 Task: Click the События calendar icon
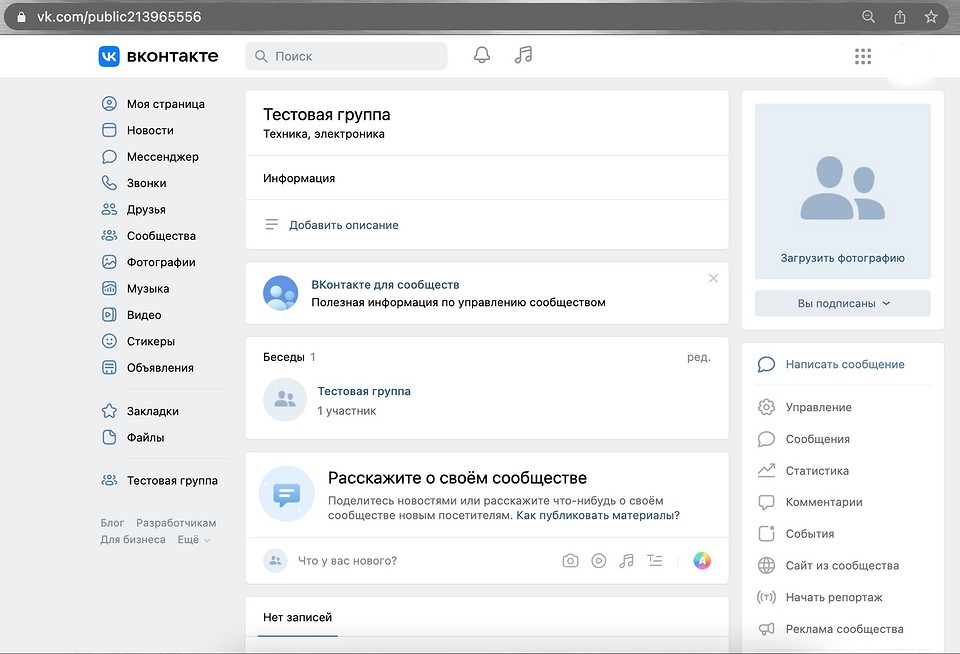pyautogui.click(x=766, y=533)
